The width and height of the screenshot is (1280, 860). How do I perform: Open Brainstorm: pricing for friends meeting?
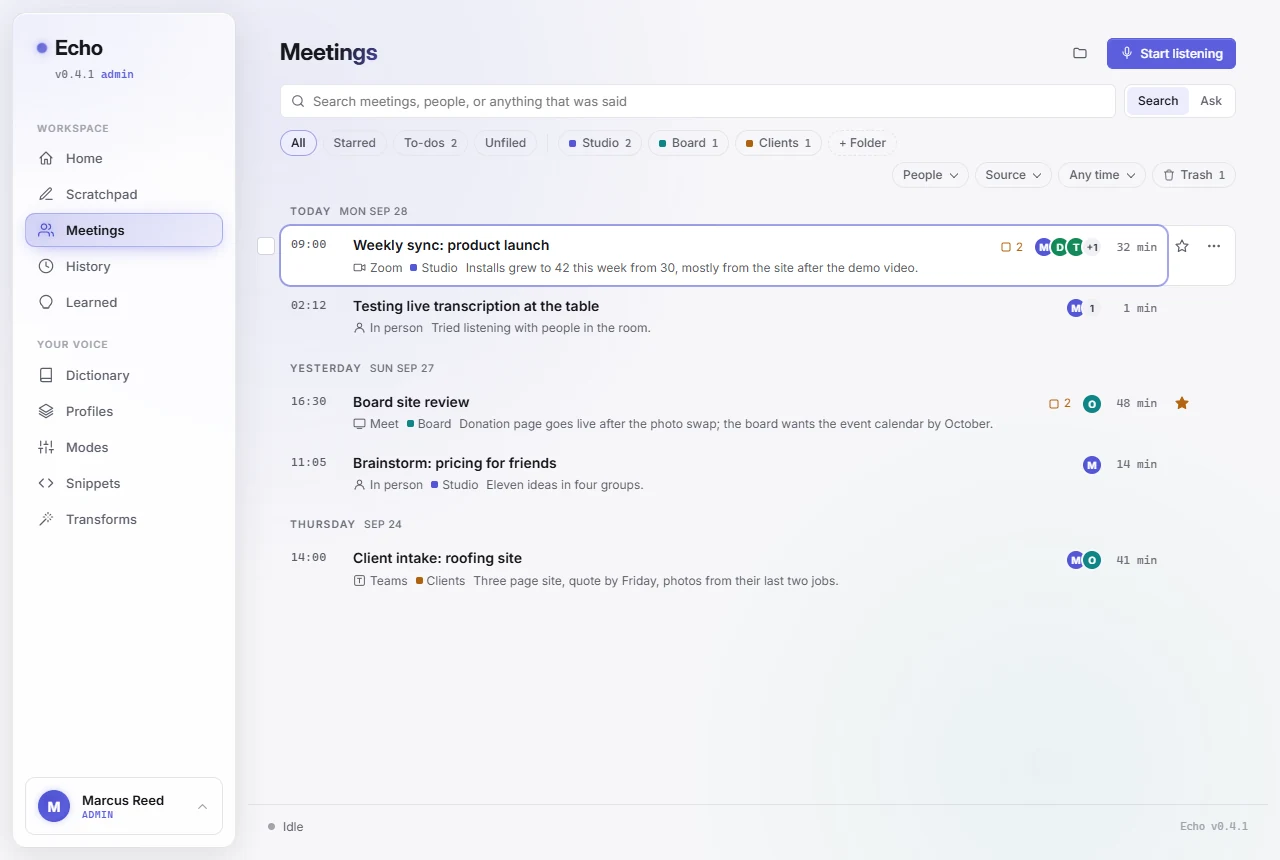[x=724, y=473]
